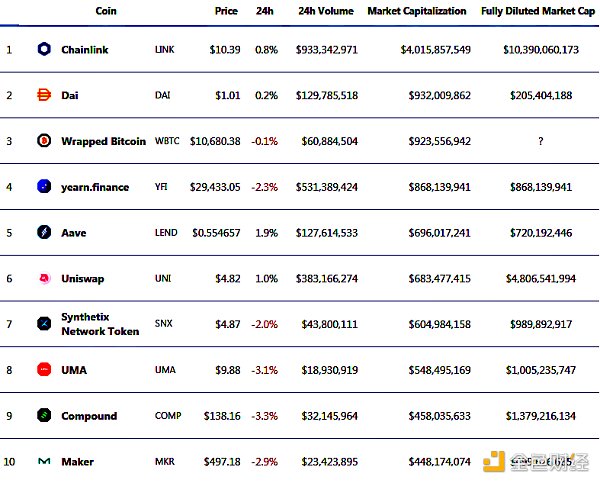Sort by the Coin column header
Image resolution: width=600 pixels, height=483 pixels.
104,11
